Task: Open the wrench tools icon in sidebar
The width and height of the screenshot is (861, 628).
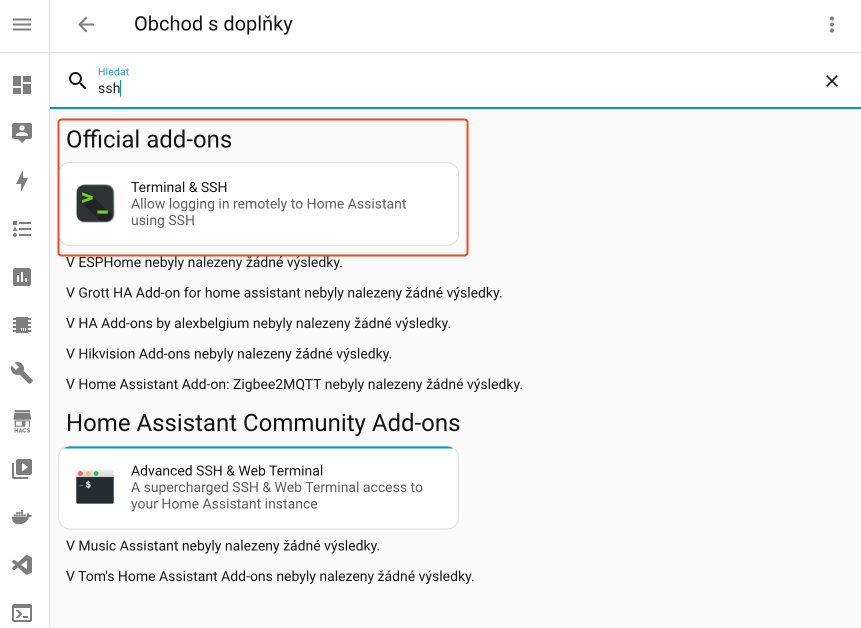Action: pos(22,373)
